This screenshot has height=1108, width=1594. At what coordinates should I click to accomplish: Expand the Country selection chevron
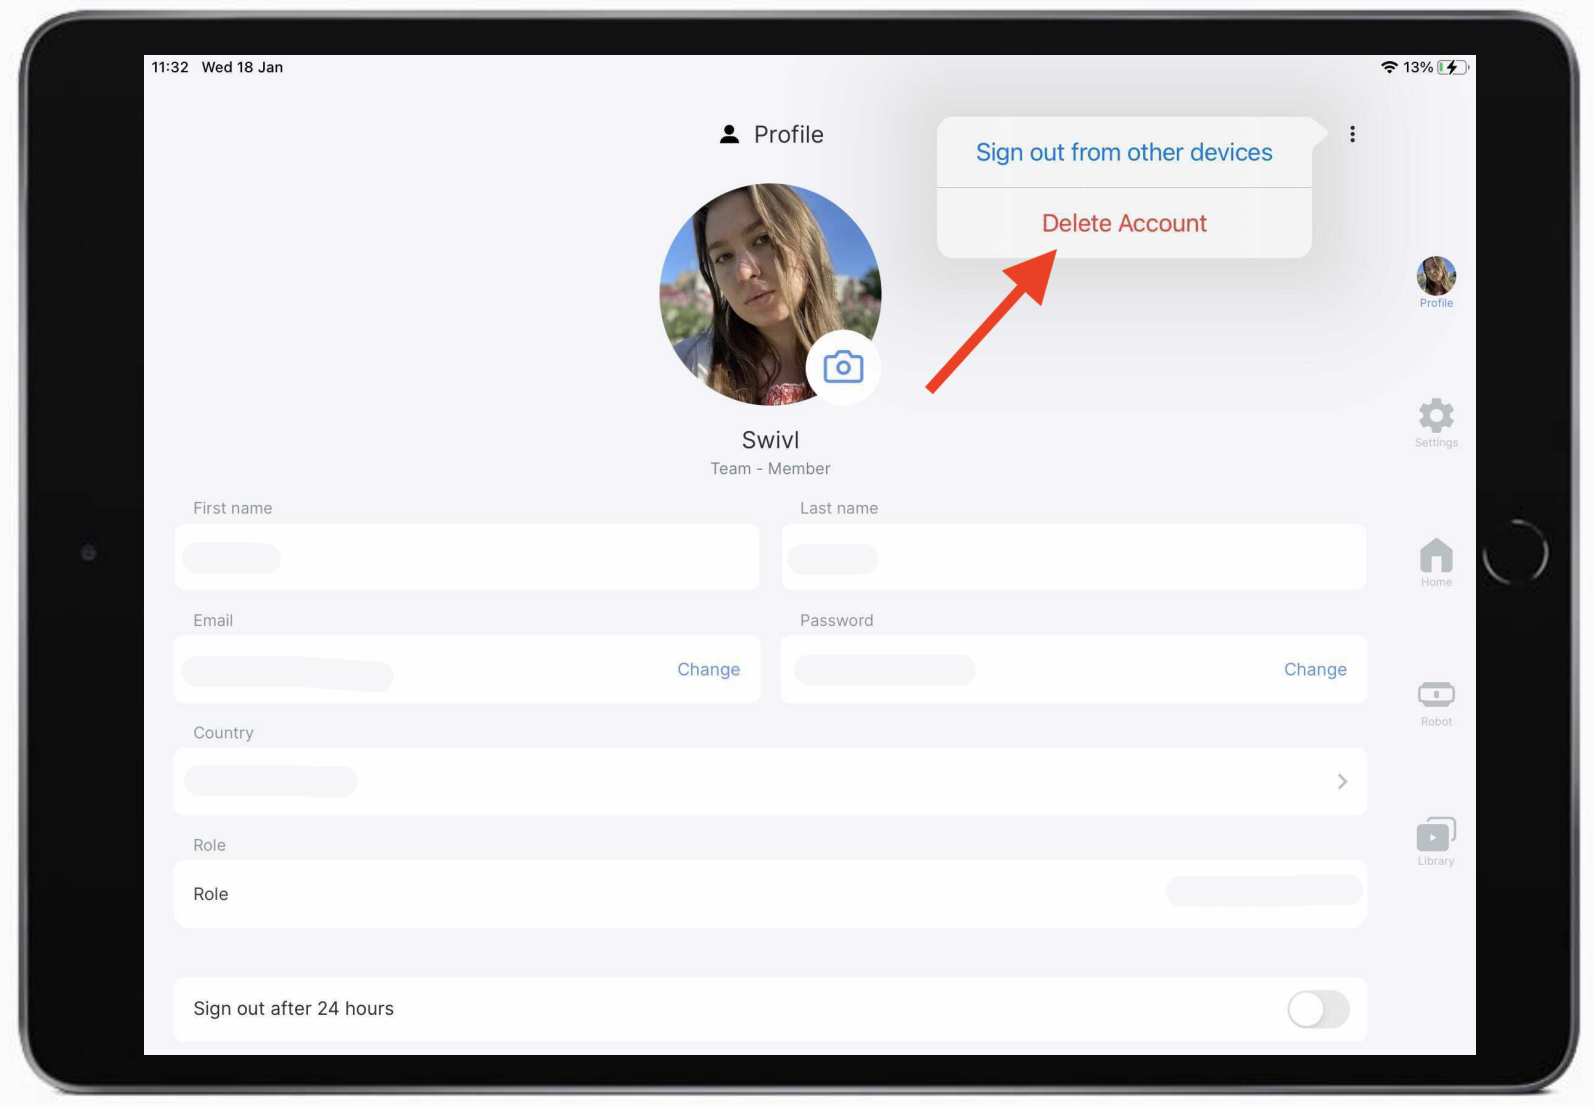(x=1342, y=781)
